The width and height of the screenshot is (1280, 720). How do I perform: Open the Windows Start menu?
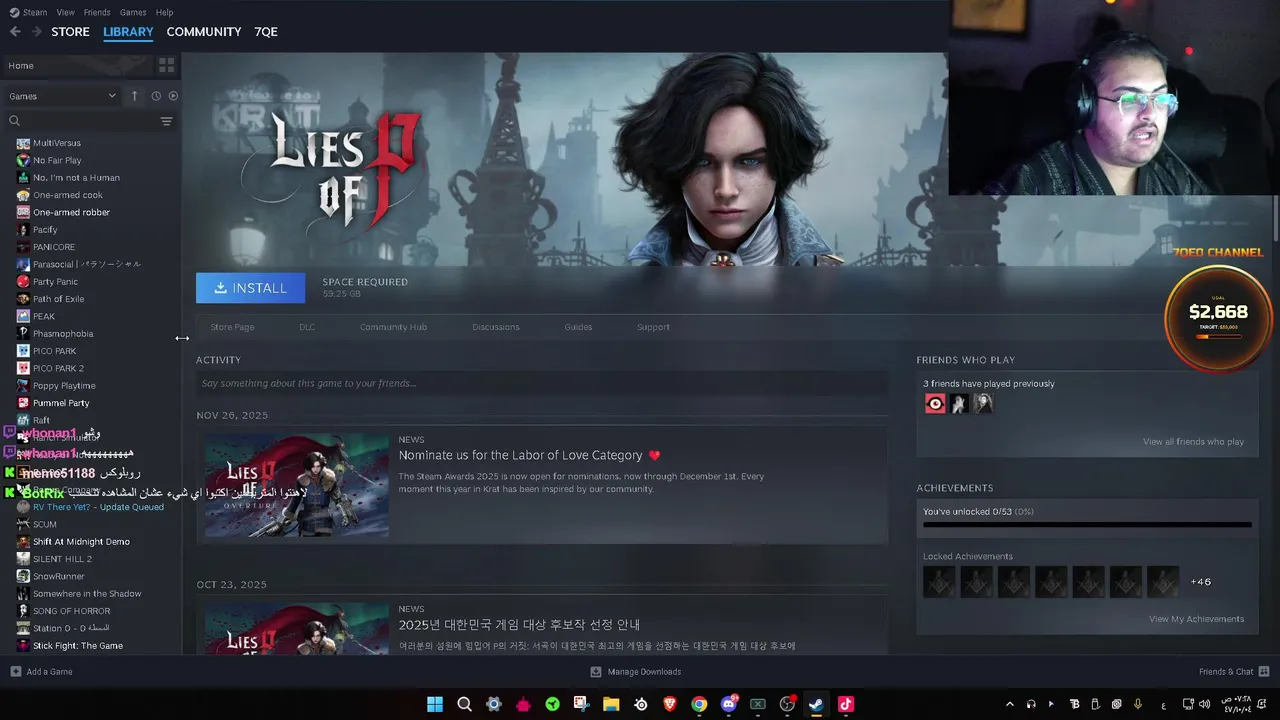click(x=435, y=704)
